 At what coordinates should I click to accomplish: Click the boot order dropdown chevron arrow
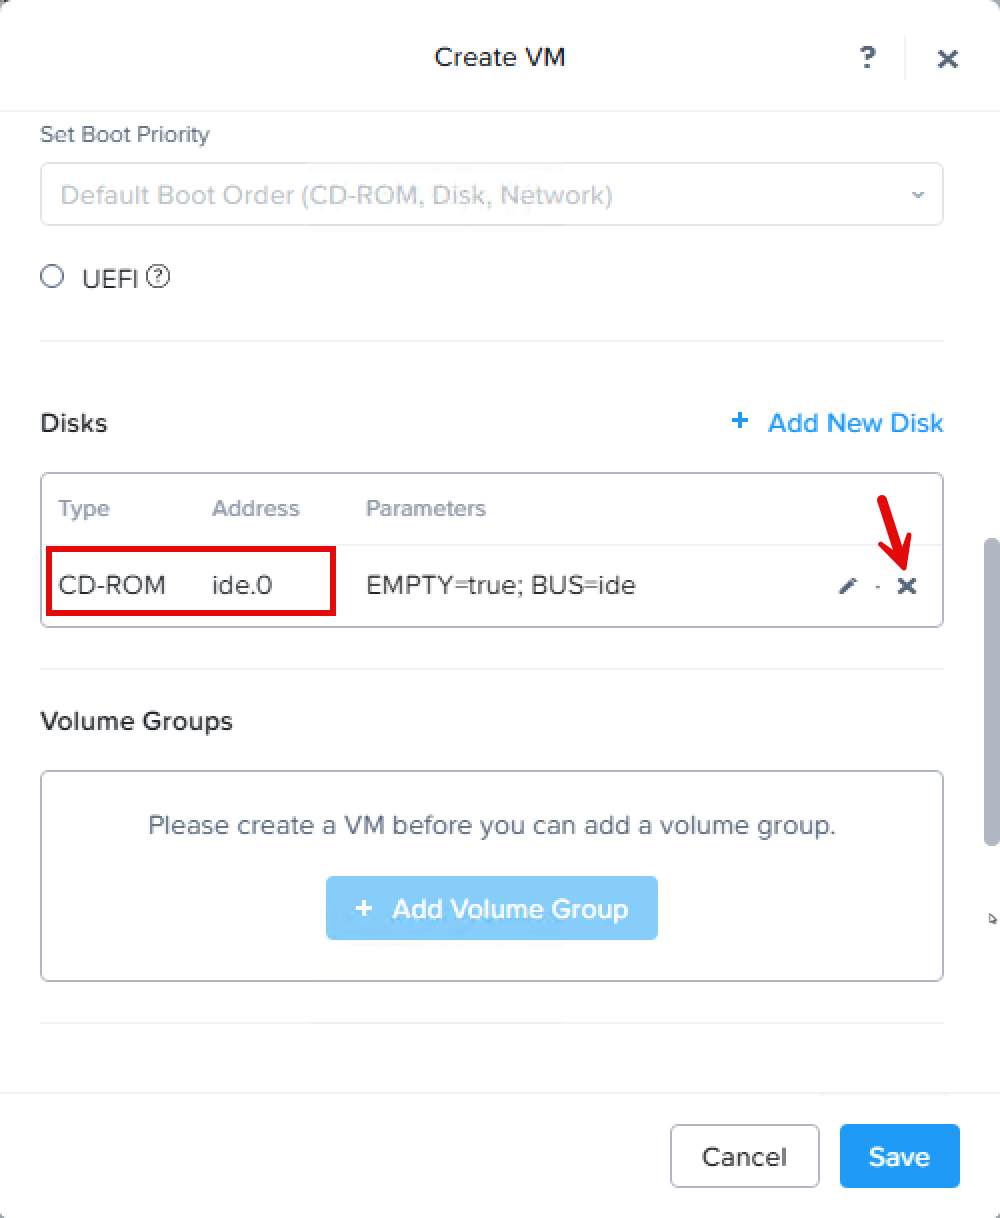pyautogui.click(x=918, y=195)
